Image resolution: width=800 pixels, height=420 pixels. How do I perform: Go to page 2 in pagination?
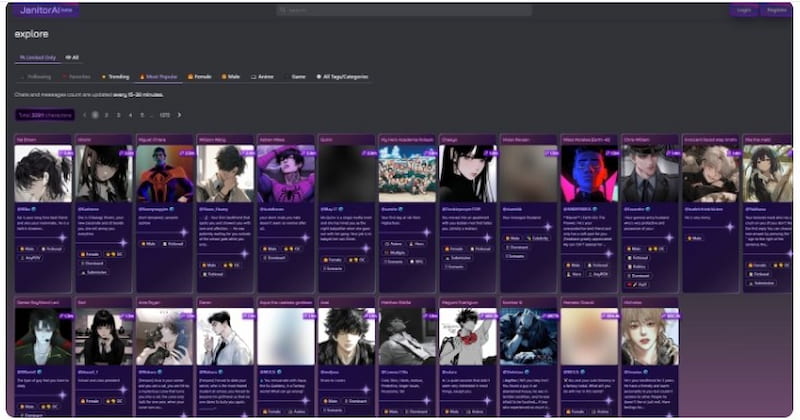[106, 115]
